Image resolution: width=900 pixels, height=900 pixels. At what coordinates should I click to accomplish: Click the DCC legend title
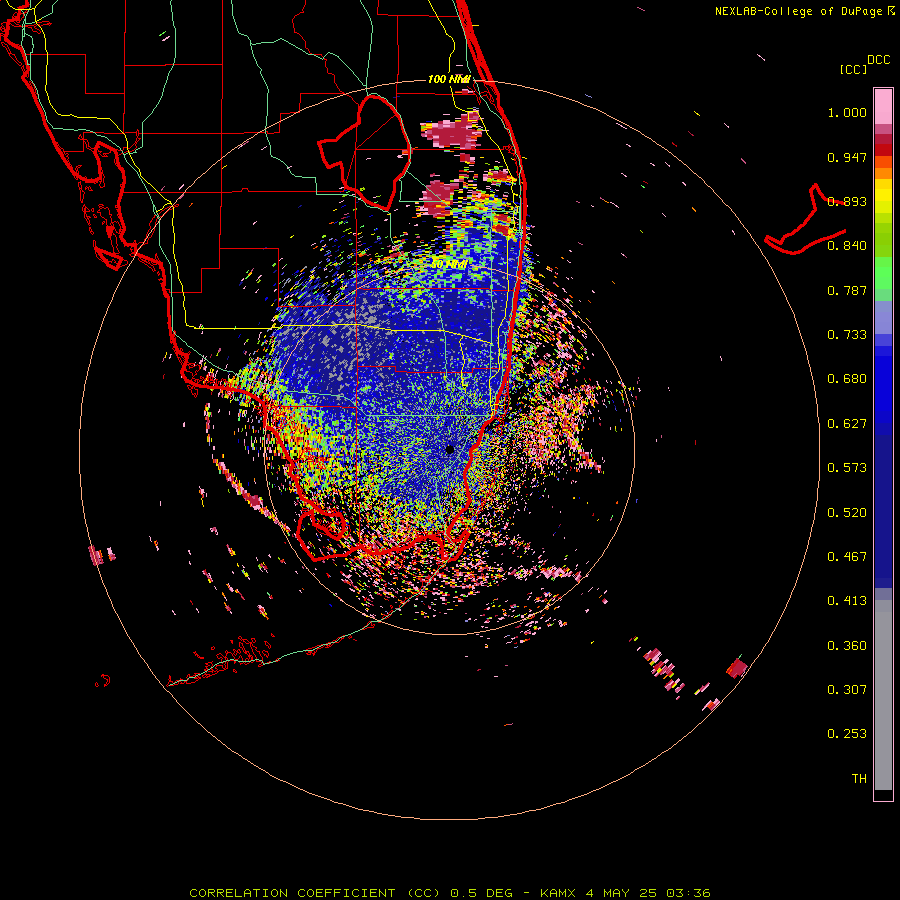pyautogui.click(x=878, y=60)
